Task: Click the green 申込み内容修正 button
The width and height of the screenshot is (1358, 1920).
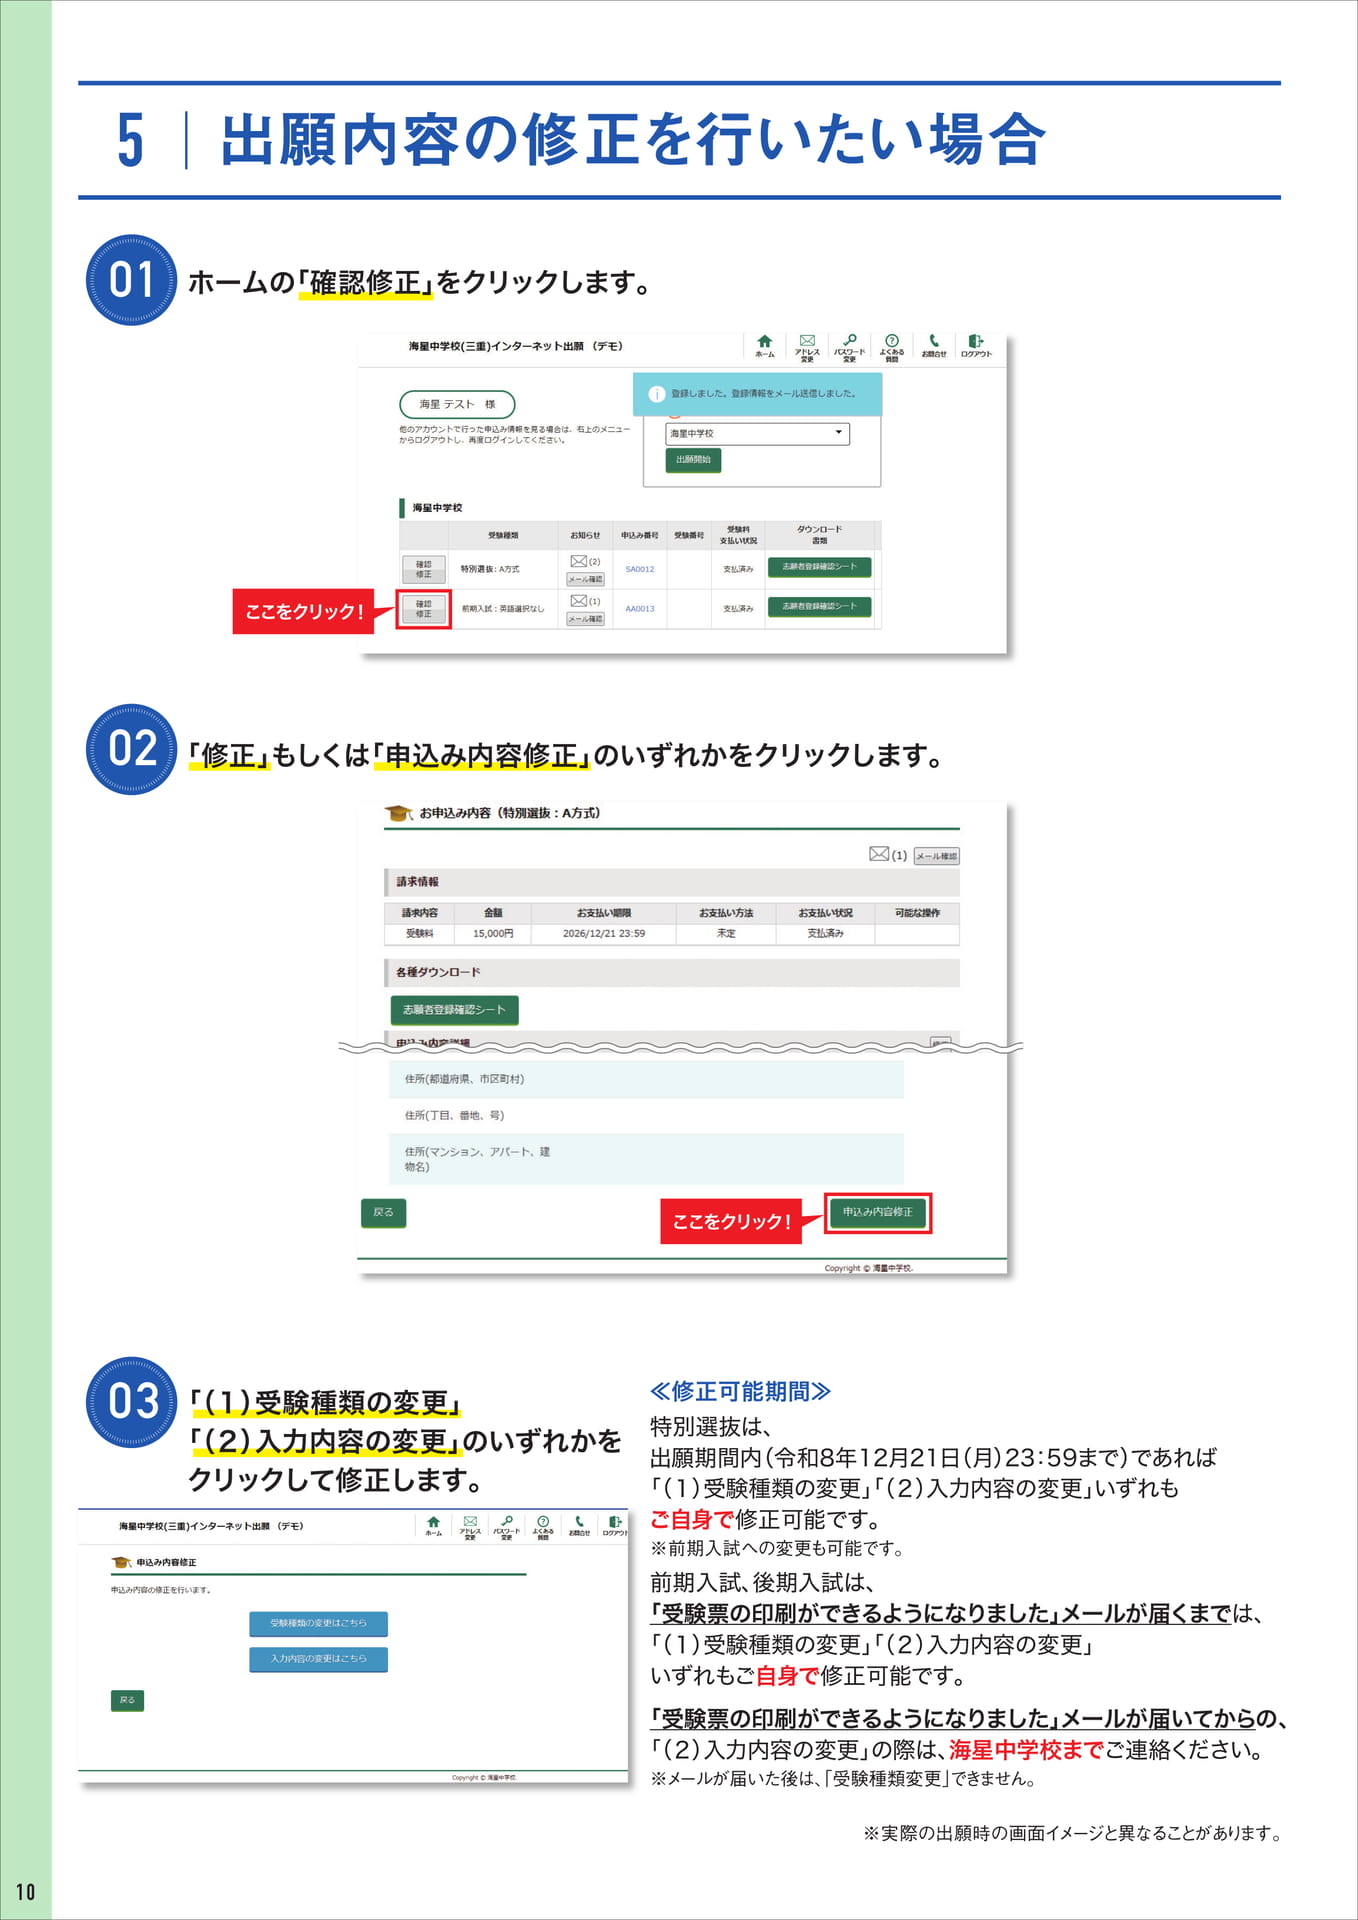Action: tap(878, 1212)
